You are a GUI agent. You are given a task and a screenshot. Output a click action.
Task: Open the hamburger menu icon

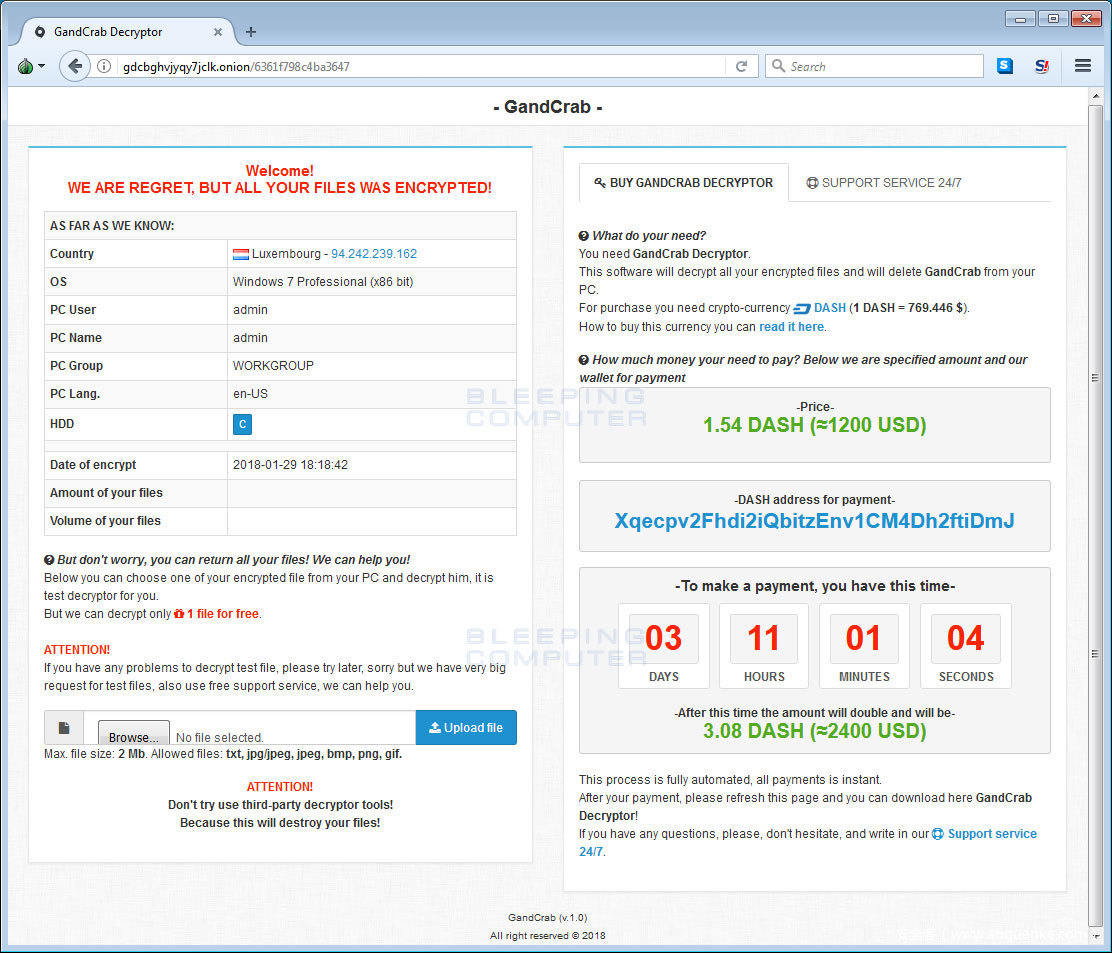pos(1082,66)
